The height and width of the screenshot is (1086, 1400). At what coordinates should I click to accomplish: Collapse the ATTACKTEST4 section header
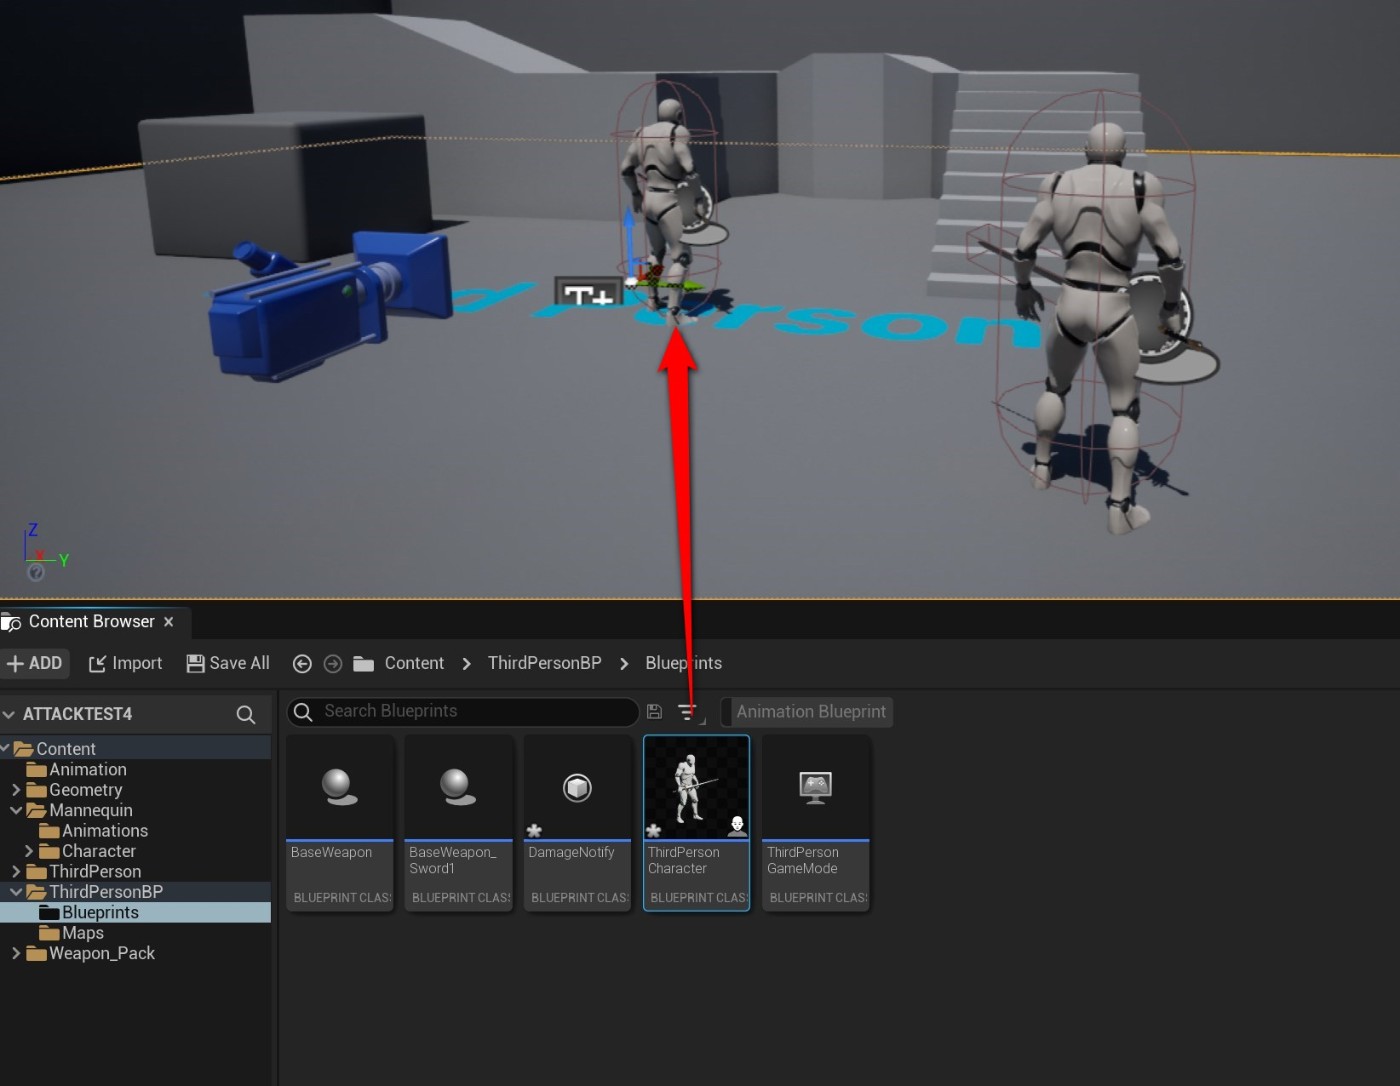tap(8, 713)
